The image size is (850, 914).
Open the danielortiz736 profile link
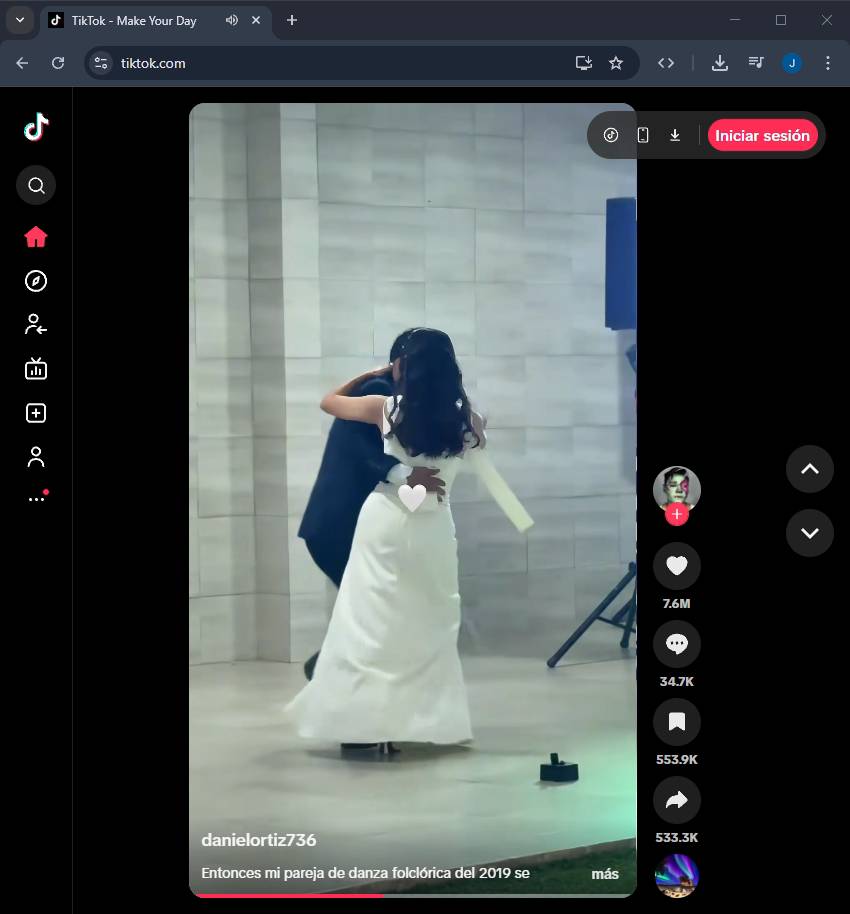259,840
